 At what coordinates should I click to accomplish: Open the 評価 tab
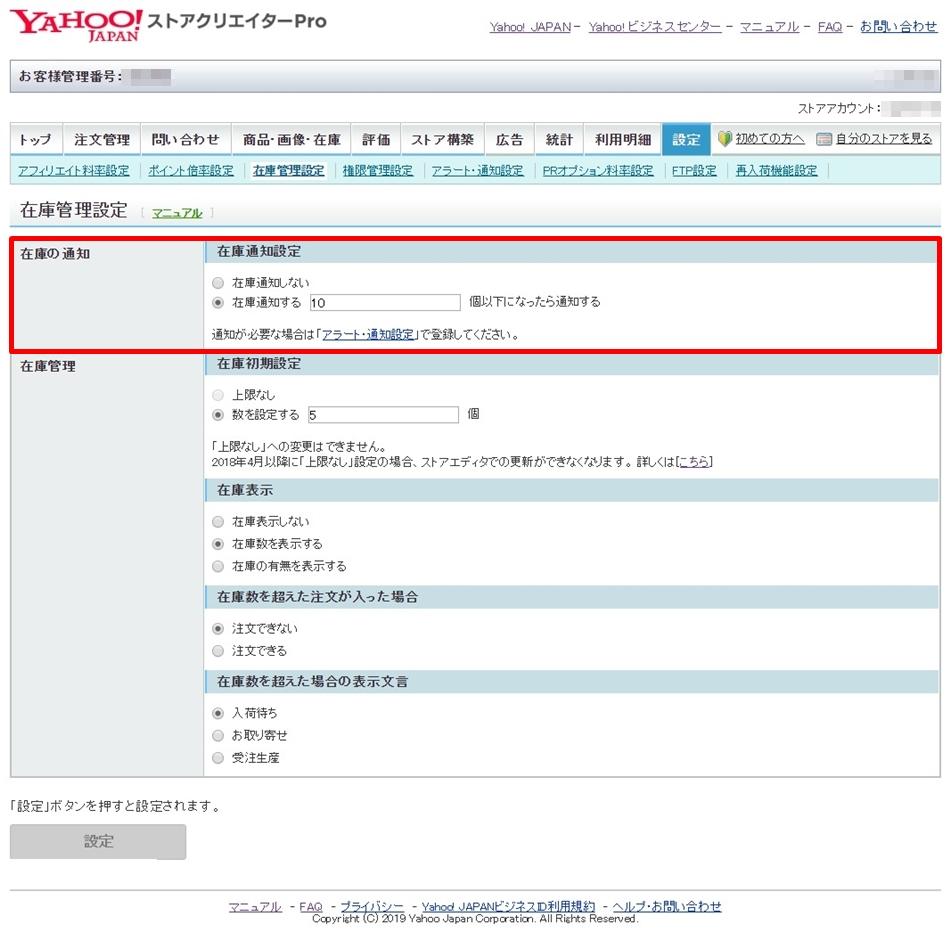376,139
